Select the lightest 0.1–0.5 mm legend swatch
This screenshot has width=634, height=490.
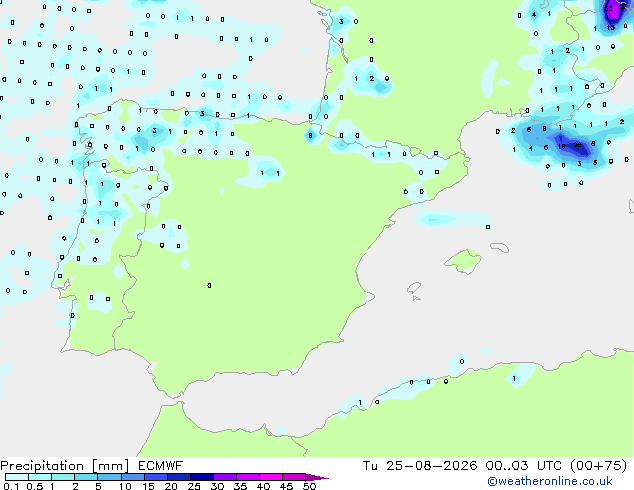tap(17, 477)
